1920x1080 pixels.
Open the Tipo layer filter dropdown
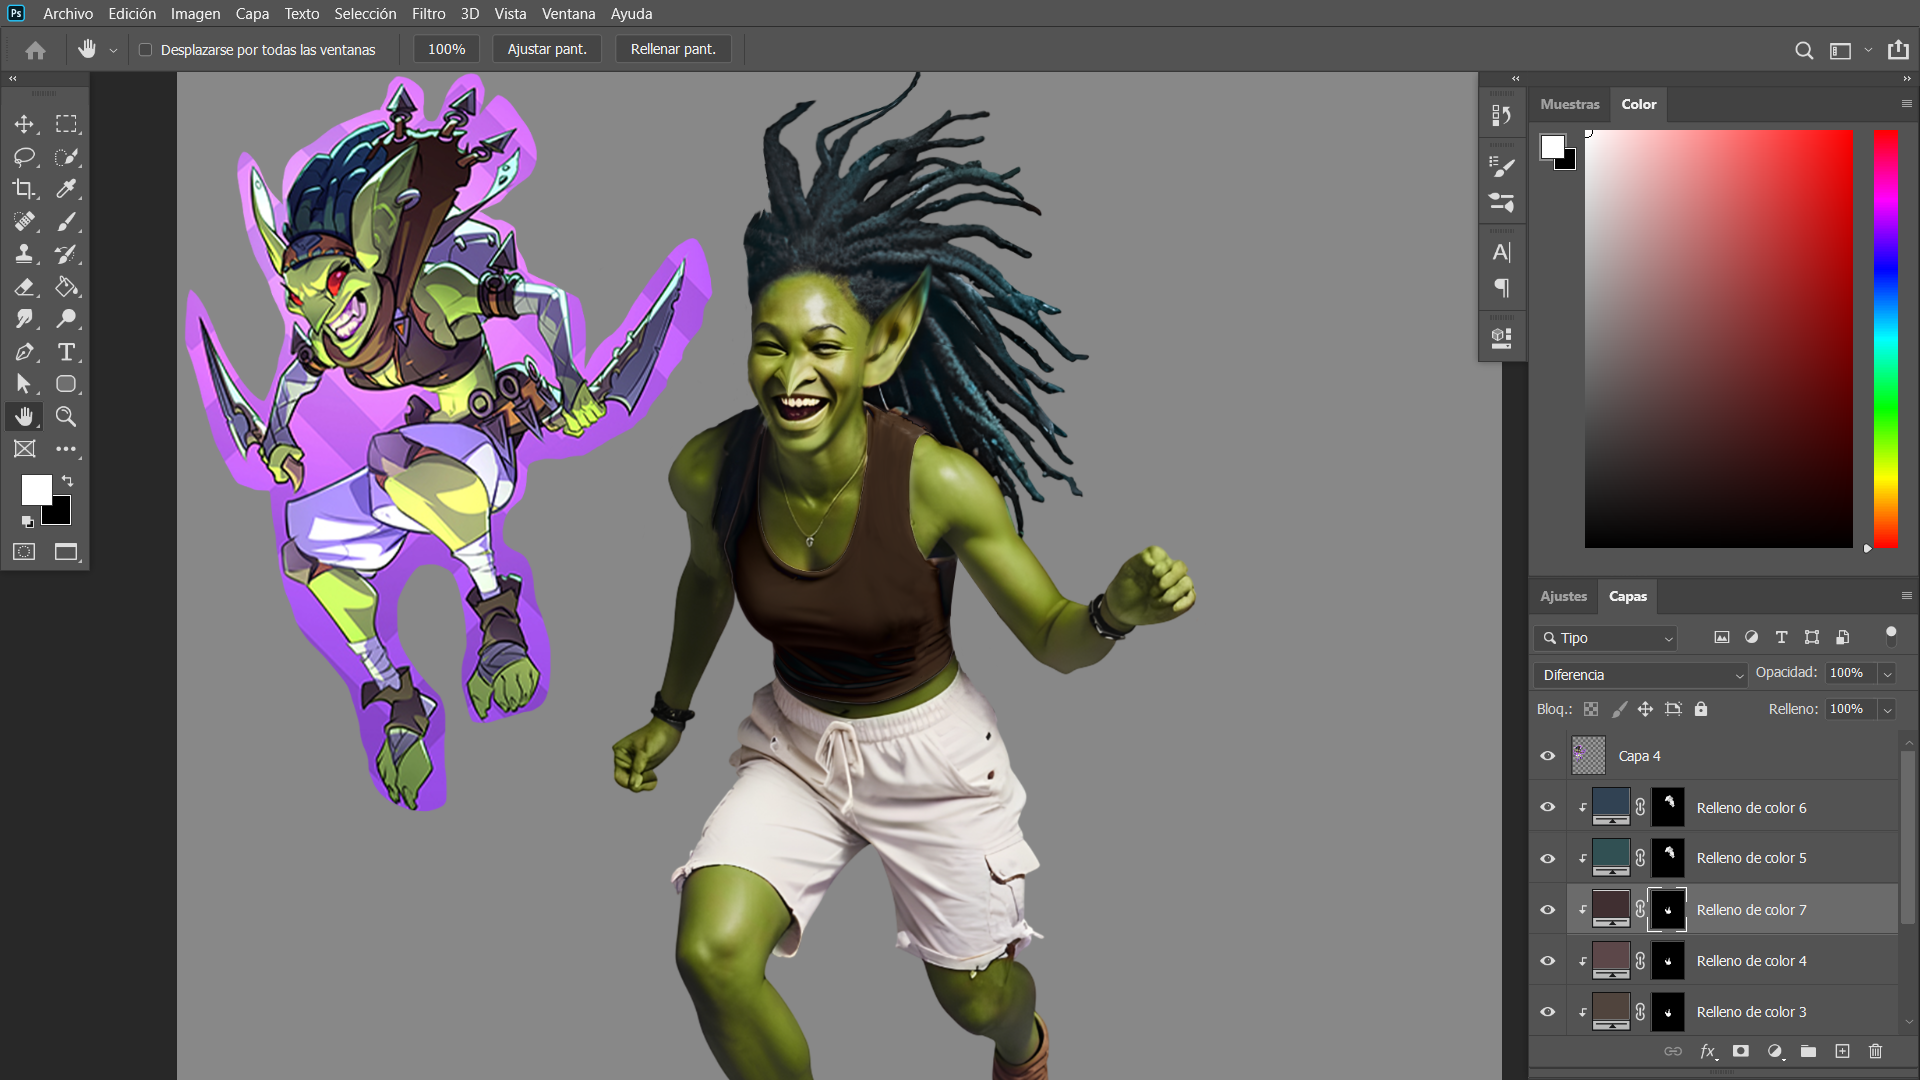coord(1605,638)
